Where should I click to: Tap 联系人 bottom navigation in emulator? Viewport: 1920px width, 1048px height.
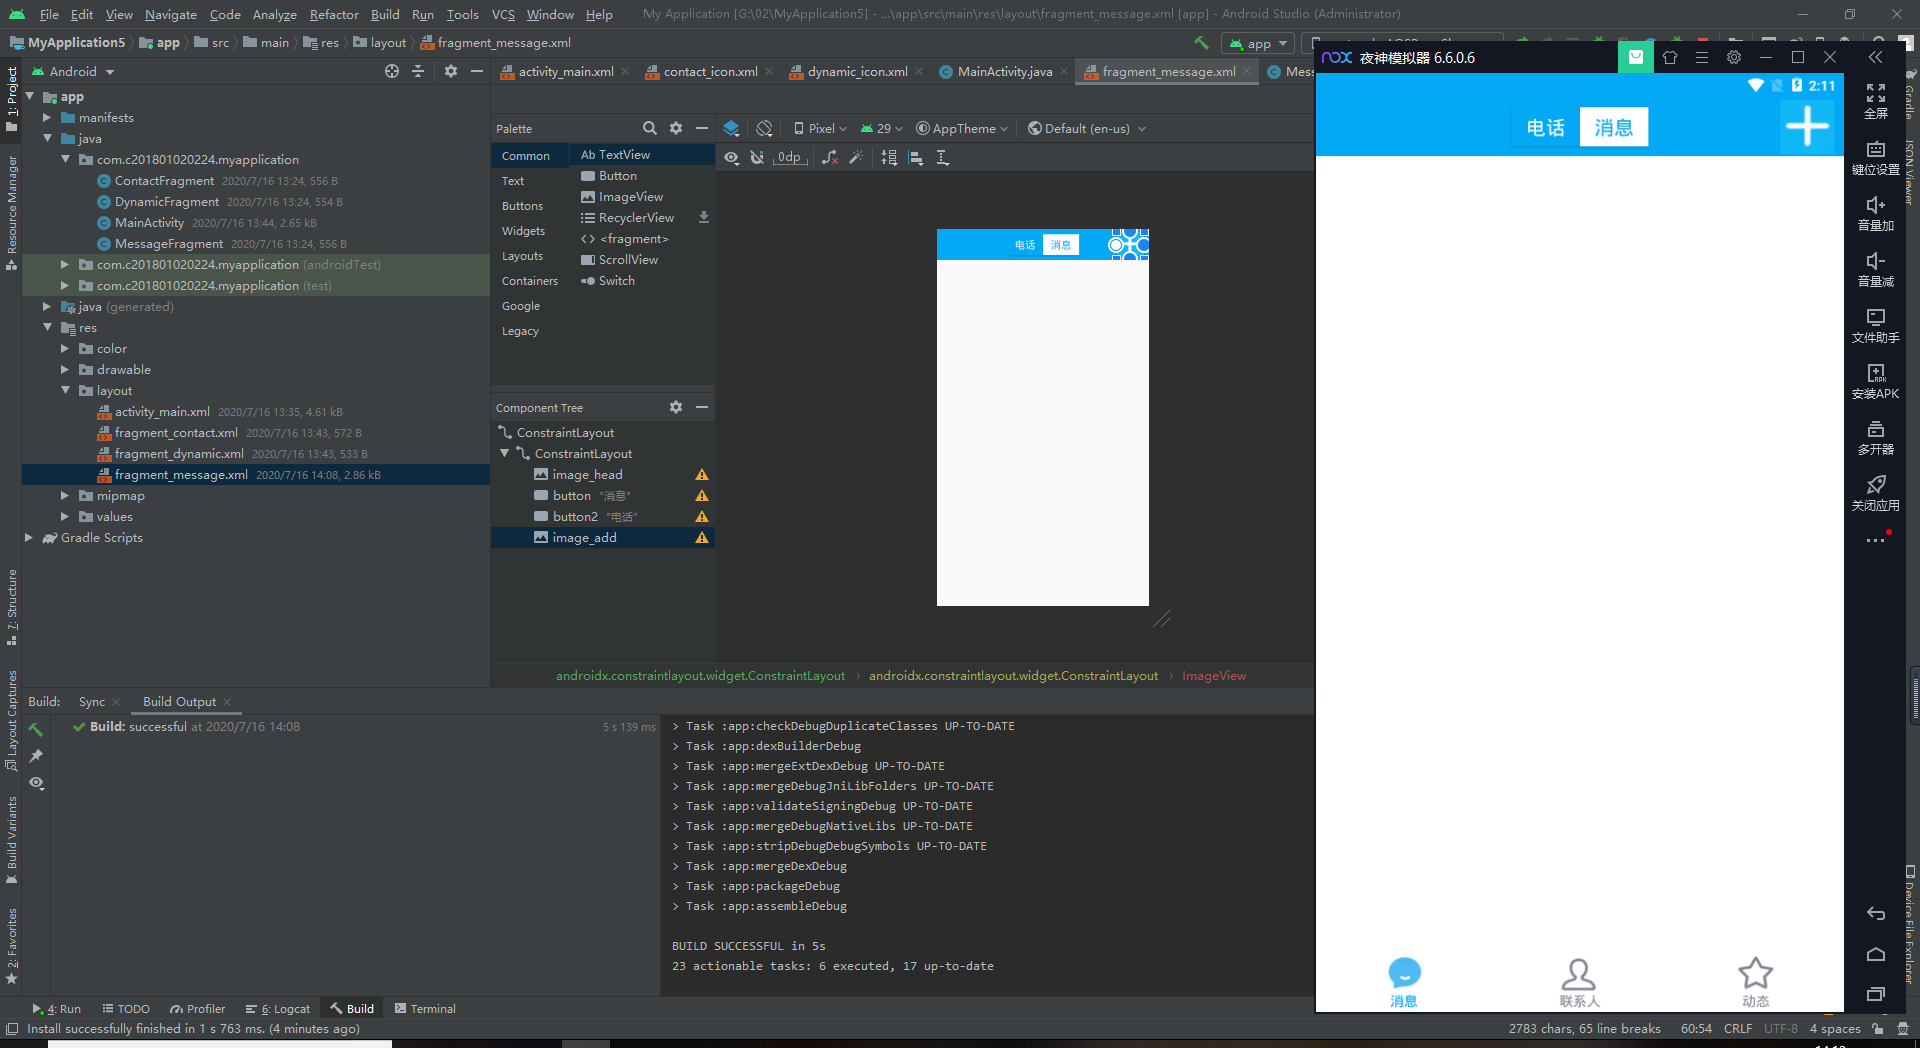[x=1579, y=982]
